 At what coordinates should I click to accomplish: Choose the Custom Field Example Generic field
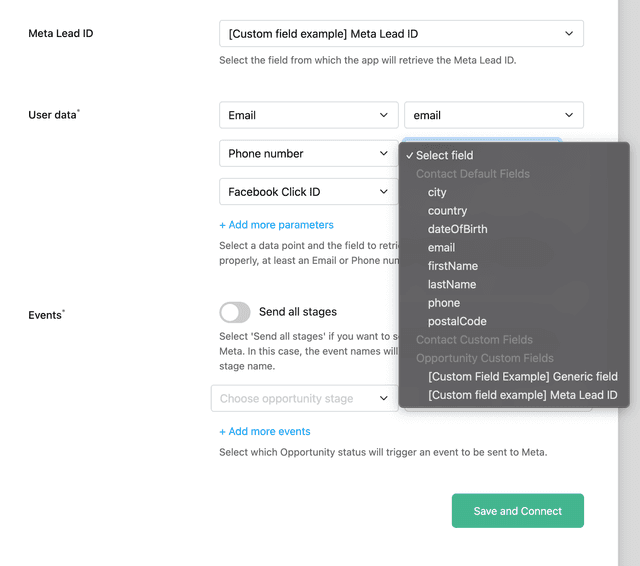pos(522,377)
